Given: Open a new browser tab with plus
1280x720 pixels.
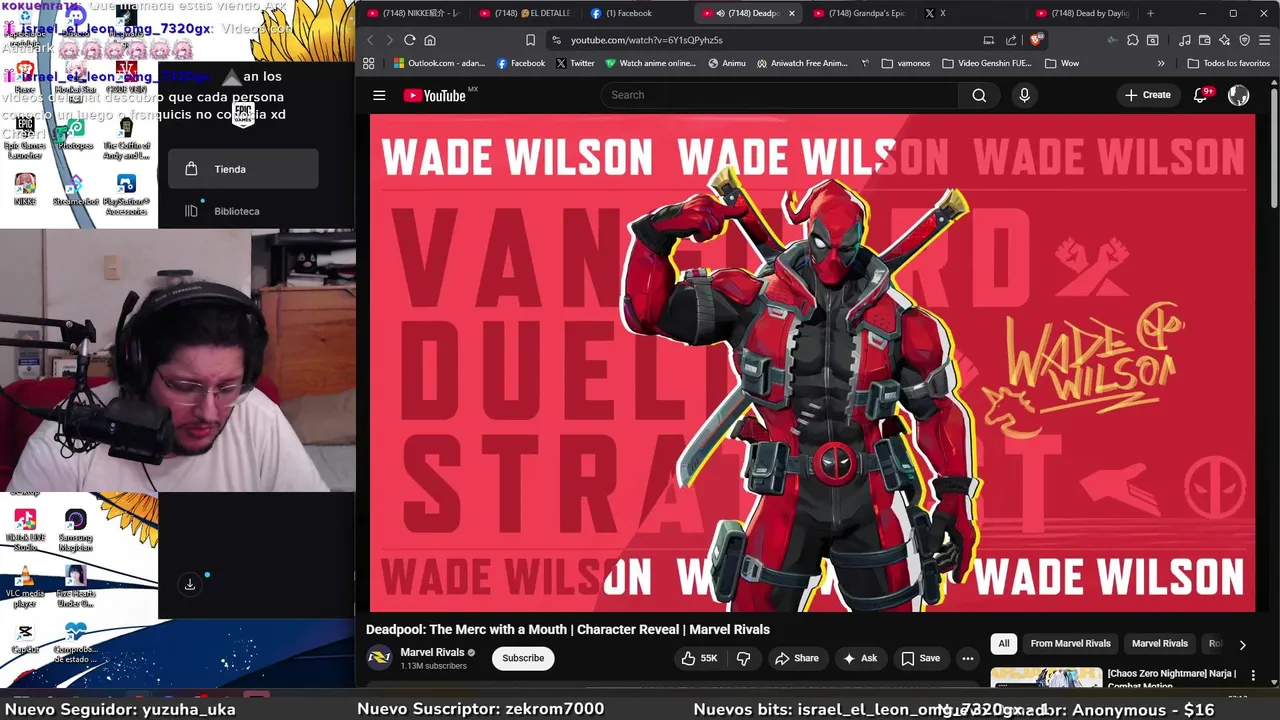Looking at the screenshot, I should tap(1150, 13).
